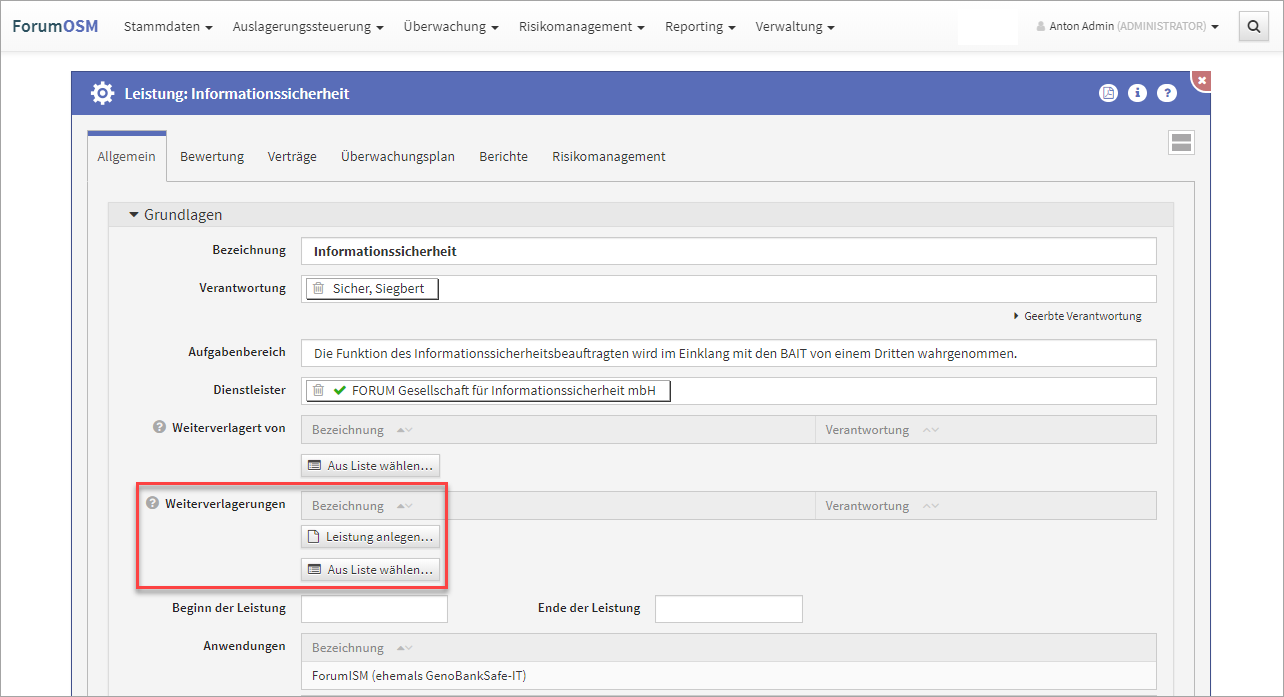Screen dimensions: 1284x697
Task: Sort Weiterverlagerungen by Verantwortung column
Action: coord(930,506)
